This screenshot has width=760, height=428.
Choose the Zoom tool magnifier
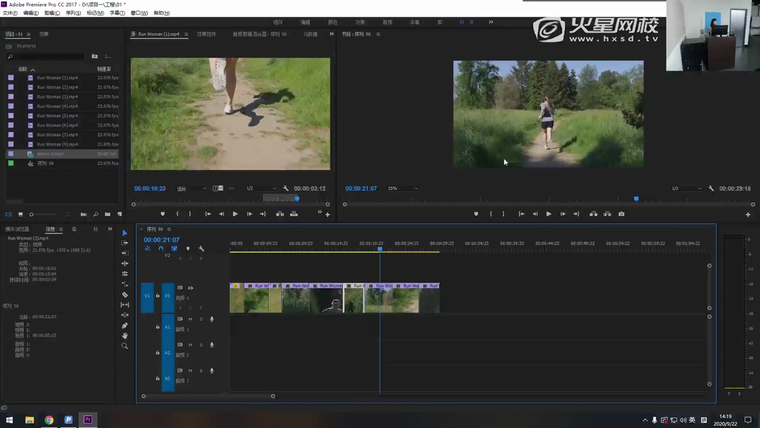click(x=125, y=346)
